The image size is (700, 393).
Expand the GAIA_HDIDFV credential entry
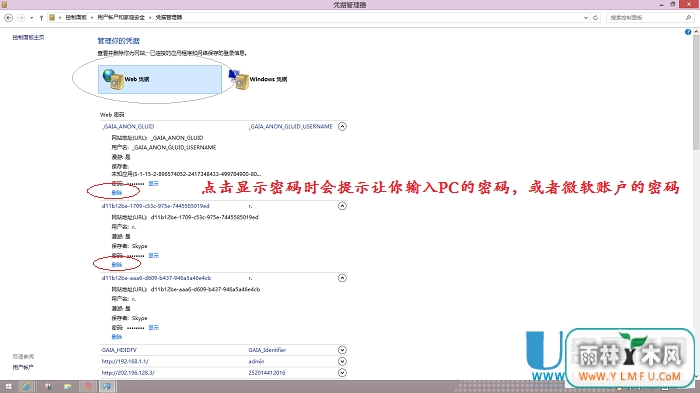342,350
